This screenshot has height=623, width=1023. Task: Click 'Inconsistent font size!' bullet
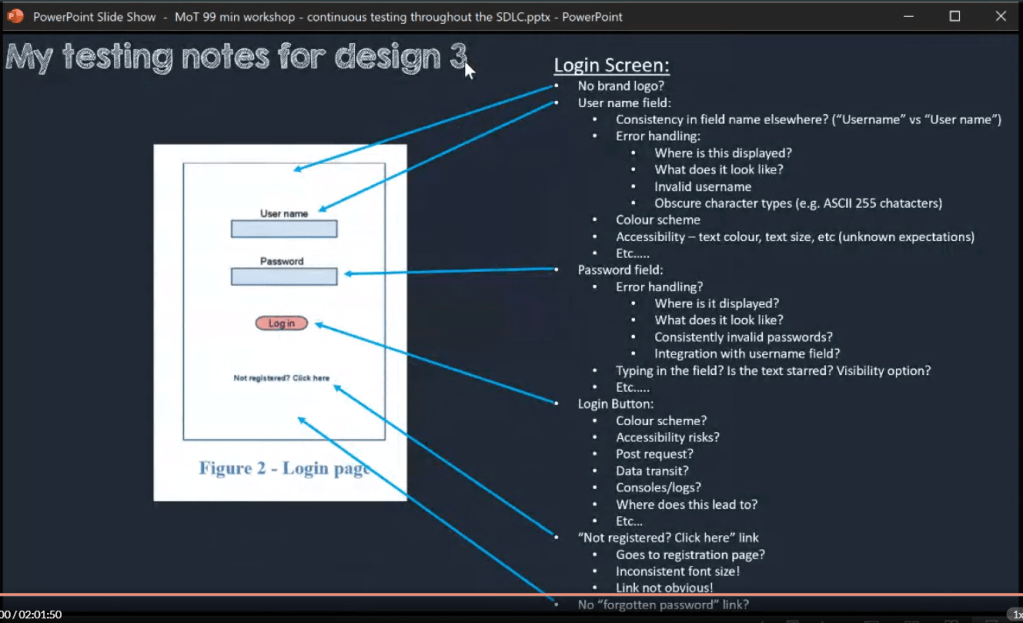point(677,571)
